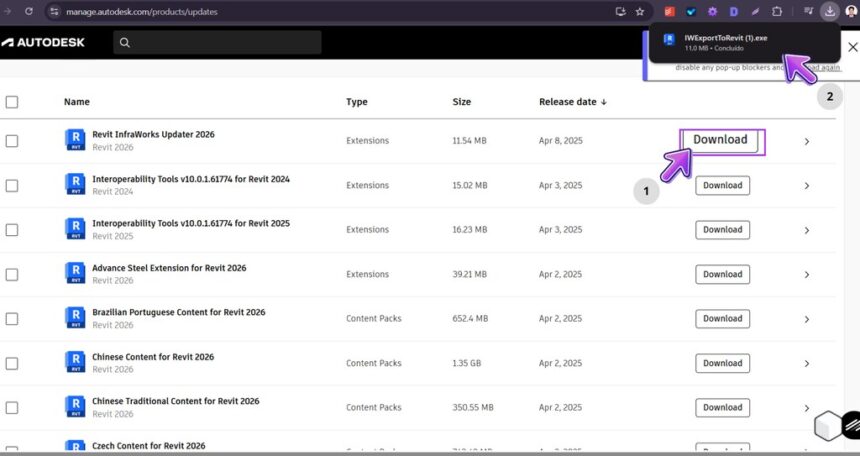Open the user profile avatar icon

pyautogui.click(x=851, y=12)
